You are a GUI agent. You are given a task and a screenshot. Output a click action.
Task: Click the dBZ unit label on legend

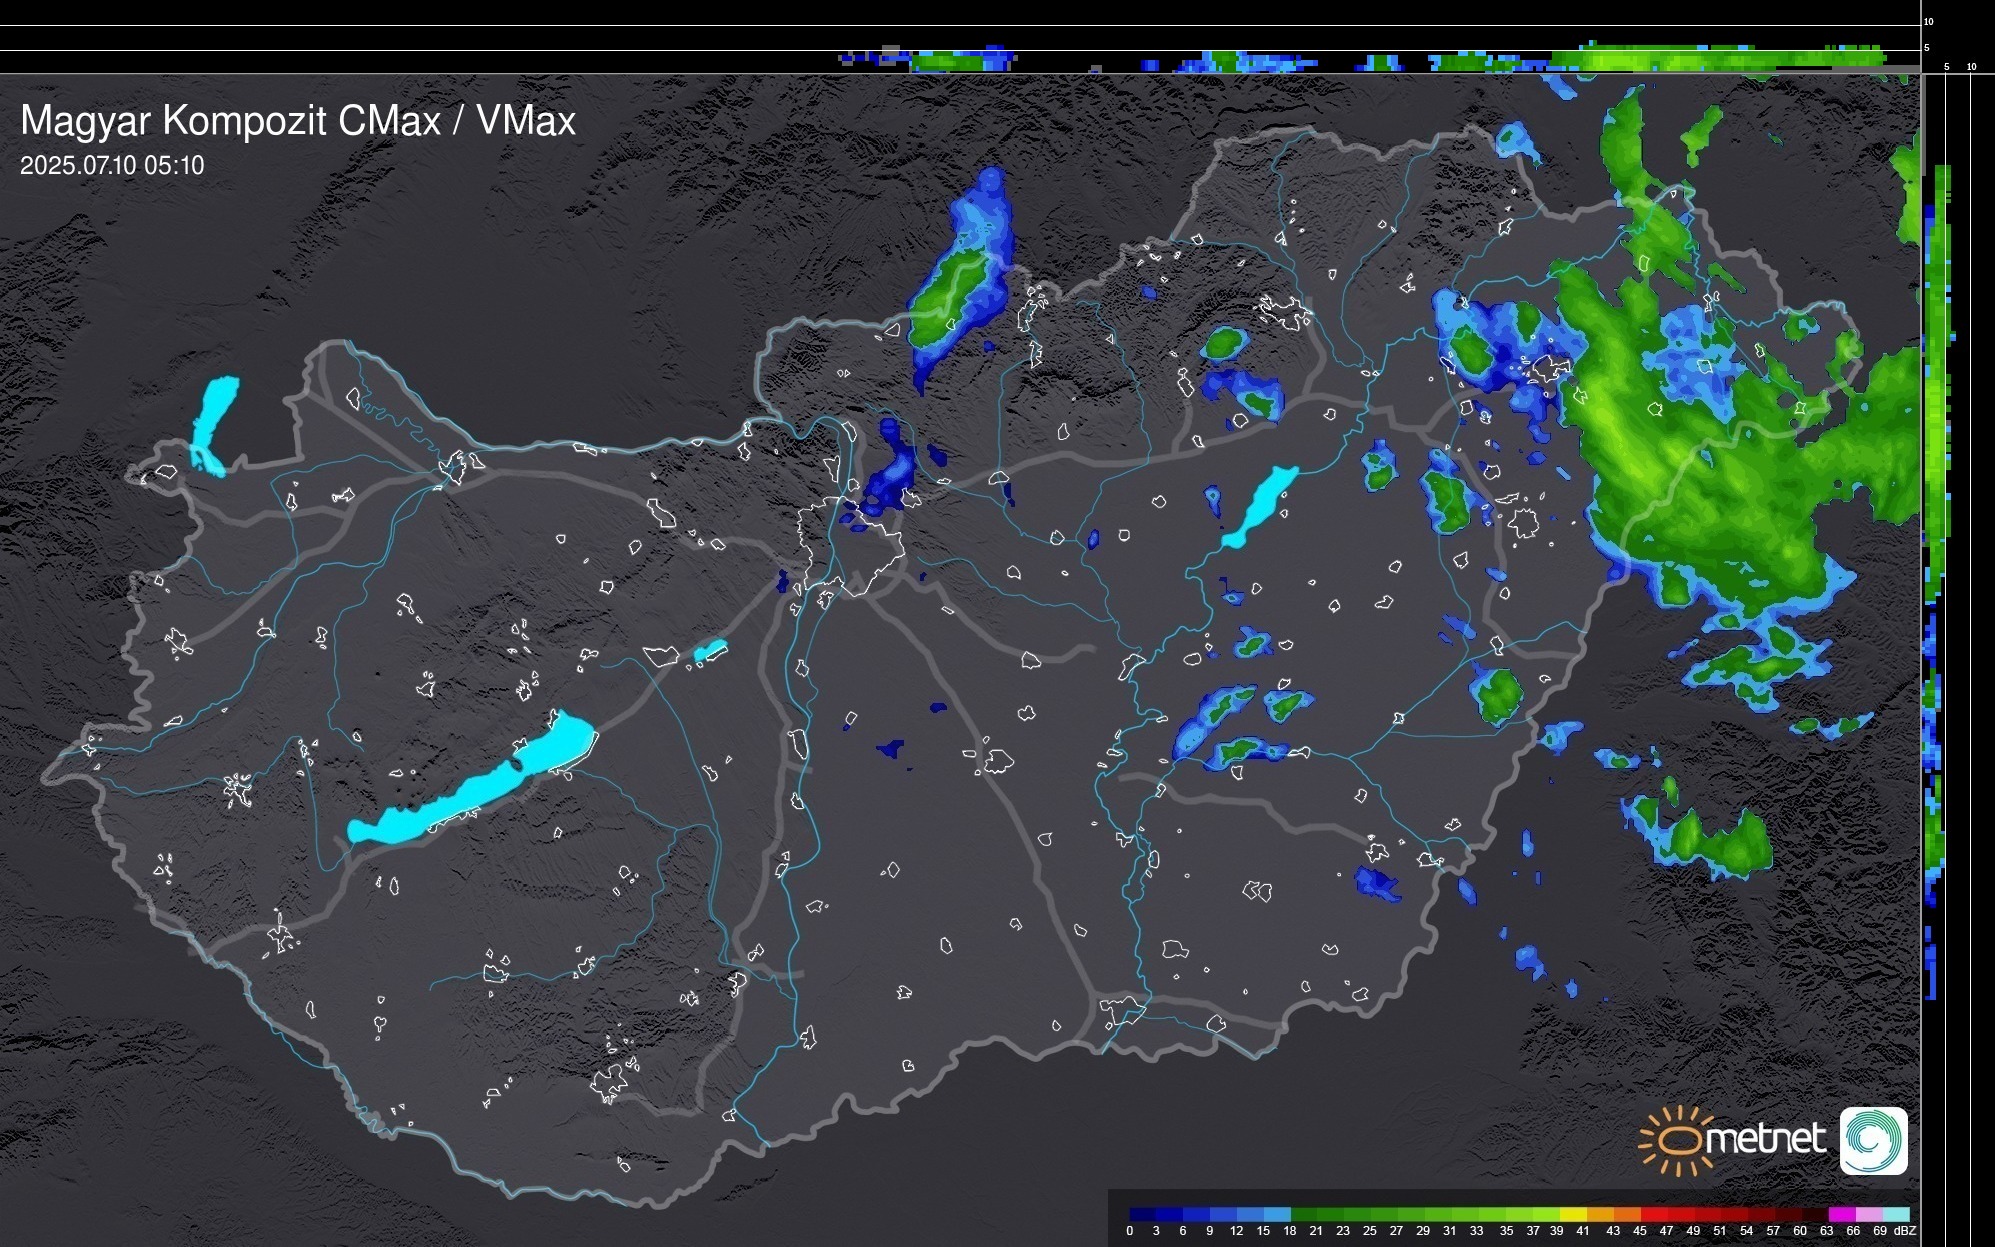tap(1904, 1231)
